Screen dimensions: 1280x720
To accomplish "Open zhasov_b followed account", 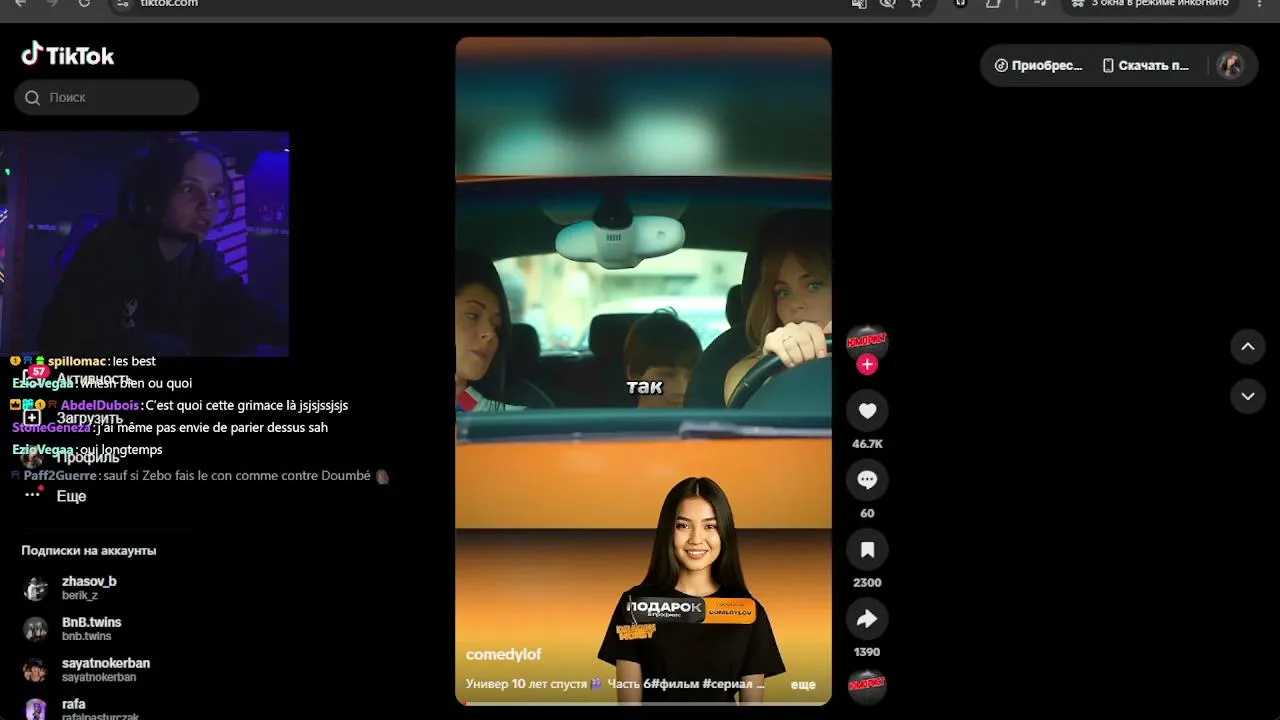I will 89,588.
